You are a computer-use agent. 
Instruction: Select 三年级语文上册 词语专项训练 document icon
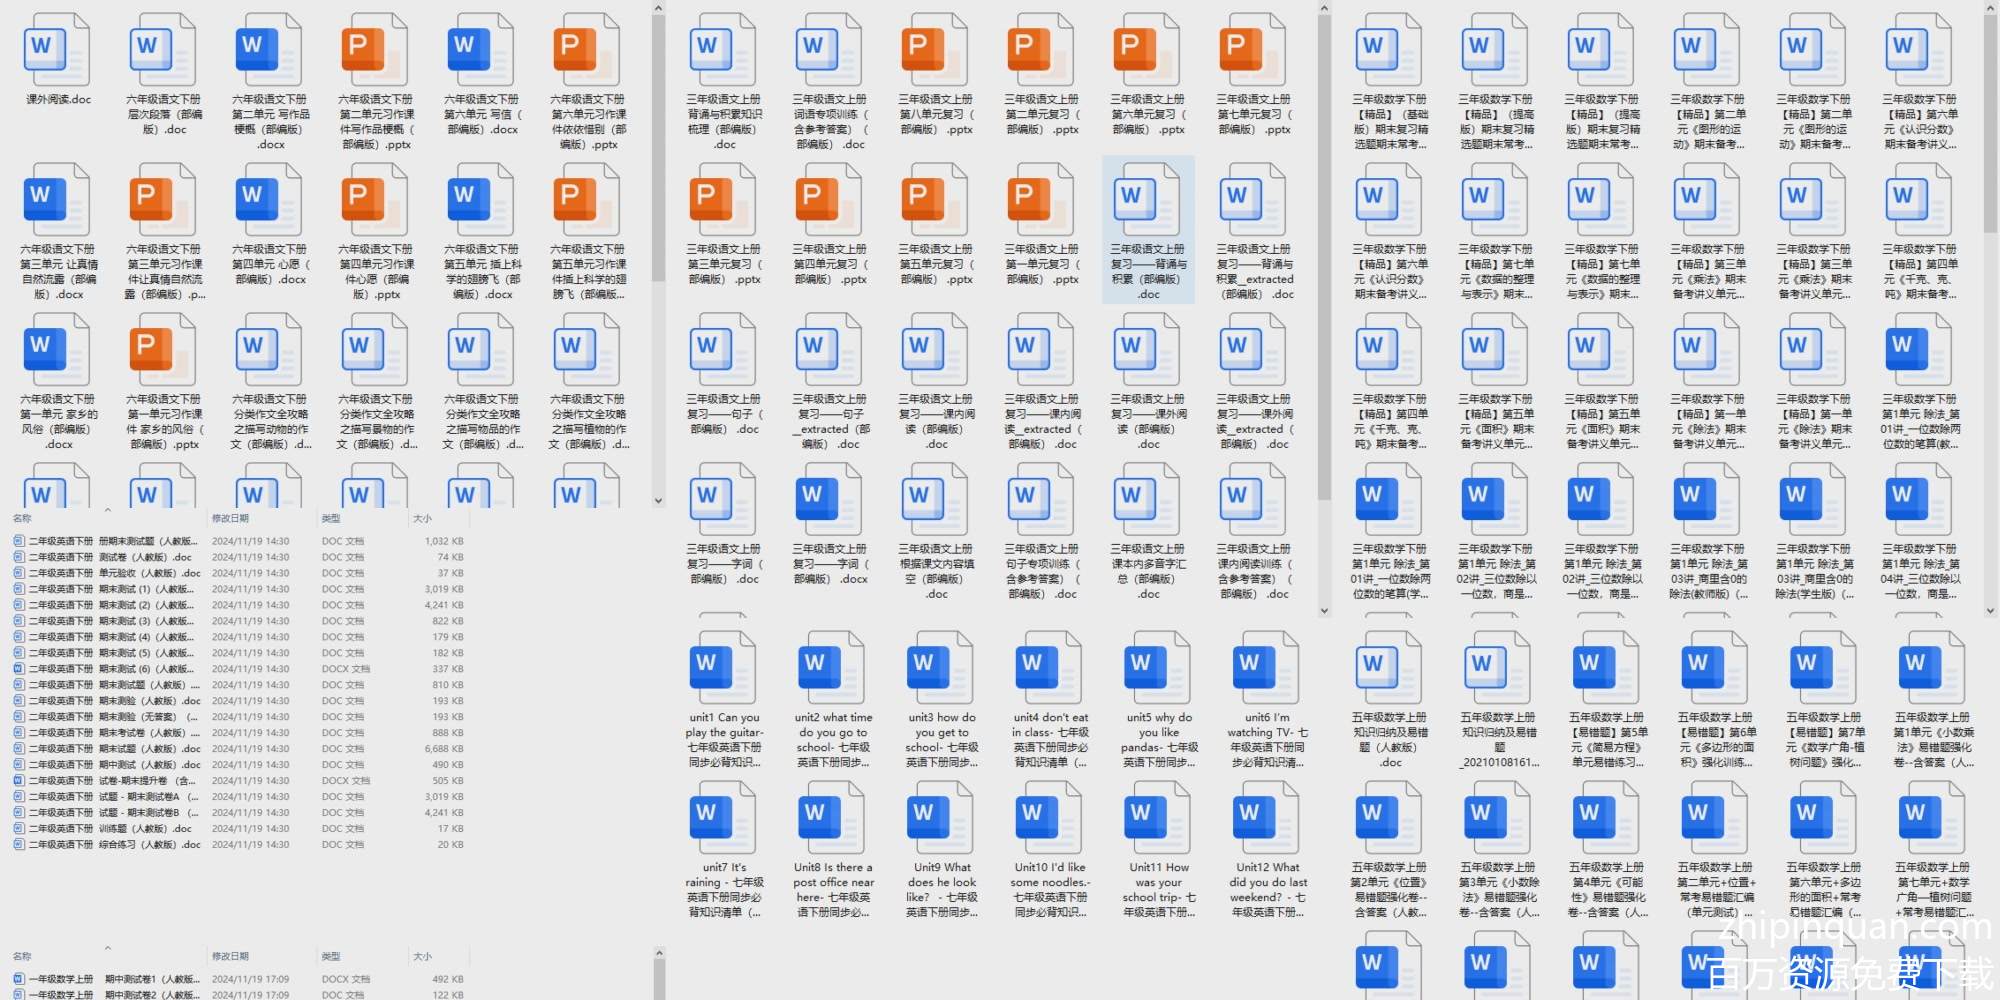(x=830, y=49)
